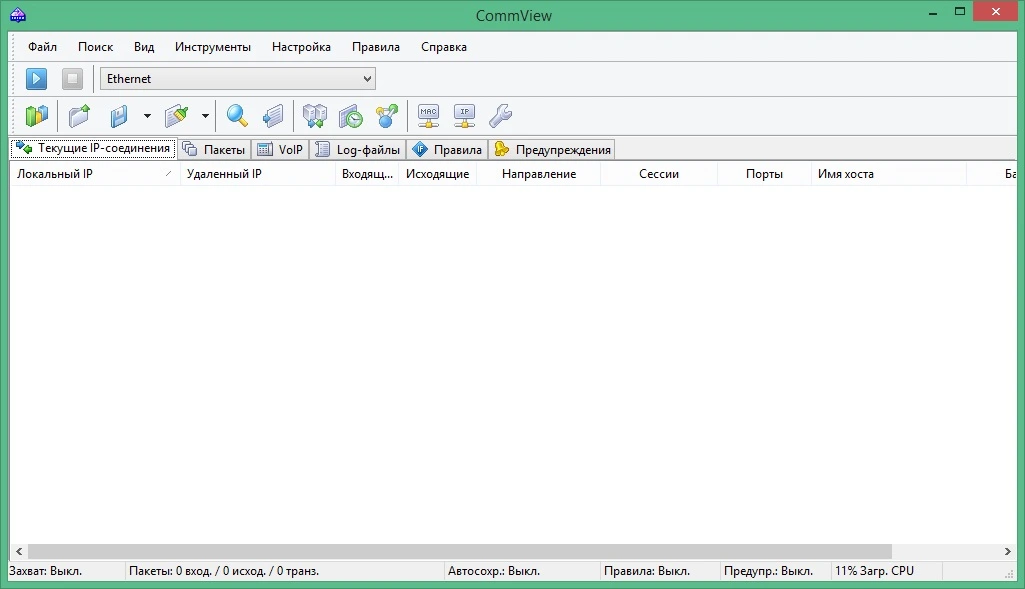
Task: Click the save diskette icon
Action: [119, 116]
